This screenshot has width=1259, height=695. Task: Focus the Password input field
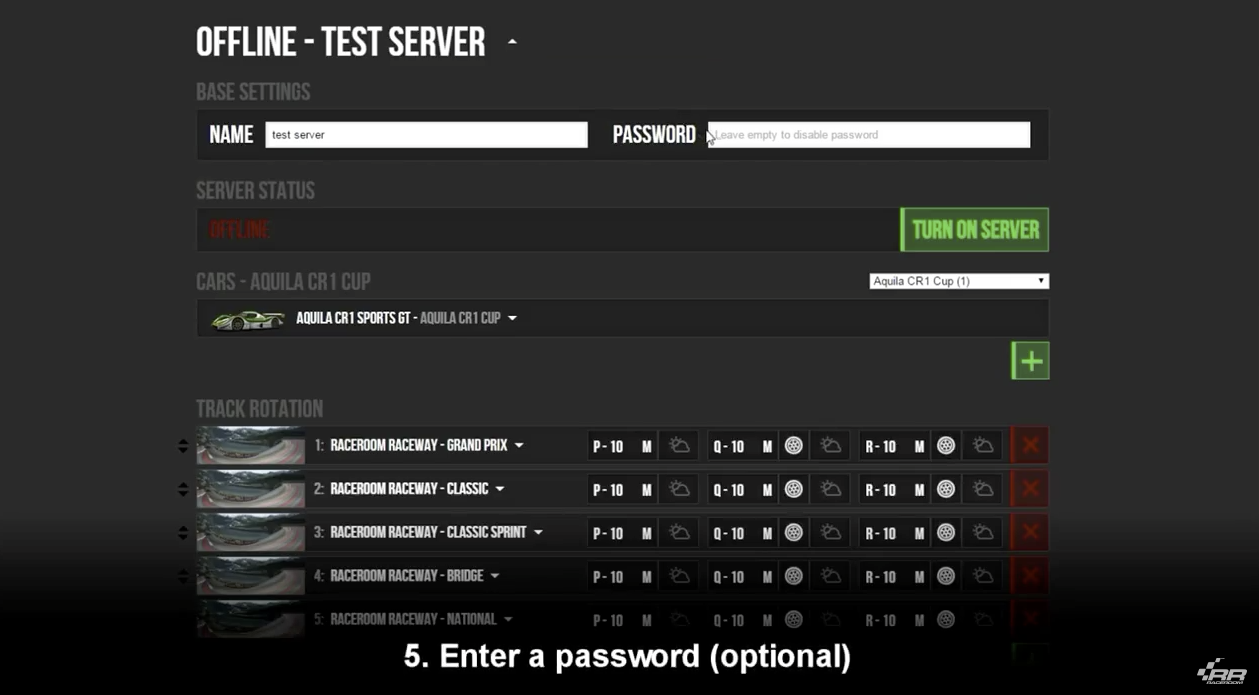(869, 135)
